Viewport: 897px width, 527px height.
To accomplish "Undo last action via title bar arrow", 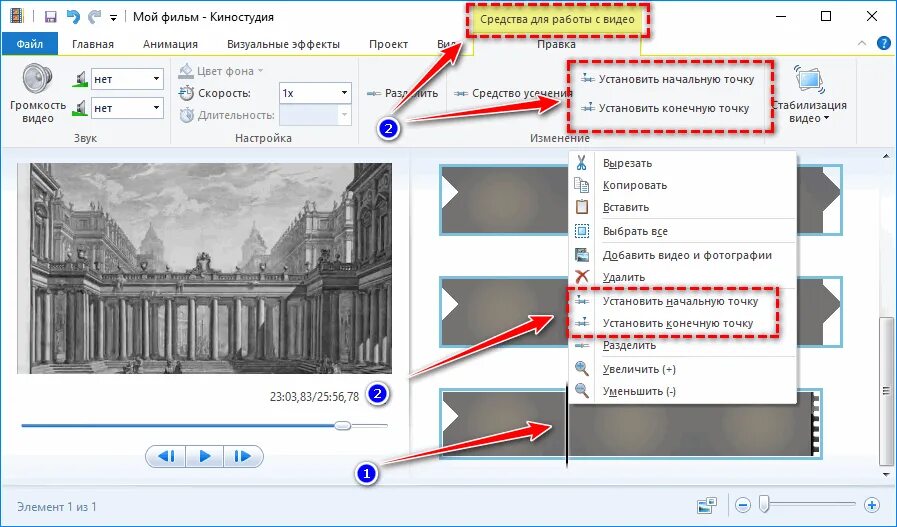I will pos(73,17).
